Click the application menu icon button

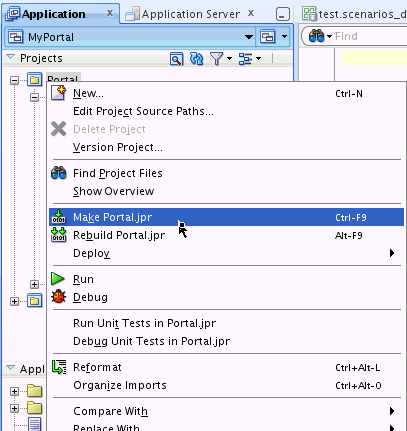click(x=268, y=37)
